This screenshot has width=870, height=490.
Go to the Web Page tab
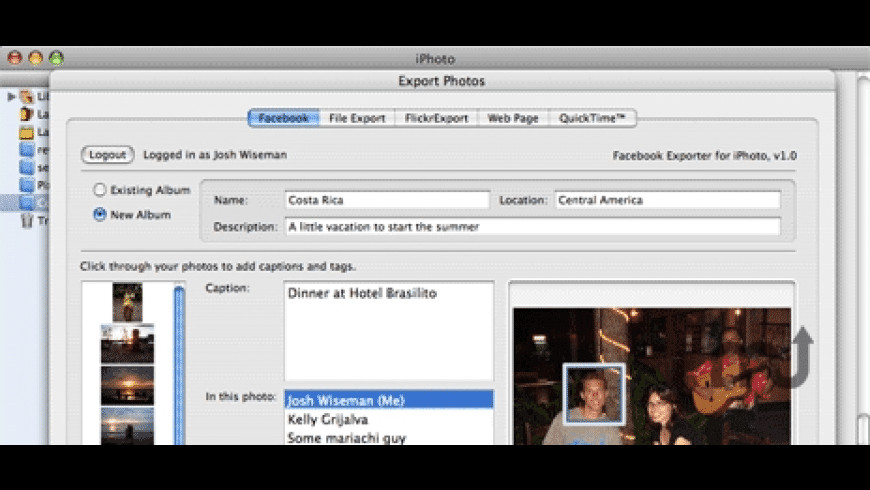(x=513, y=118)
